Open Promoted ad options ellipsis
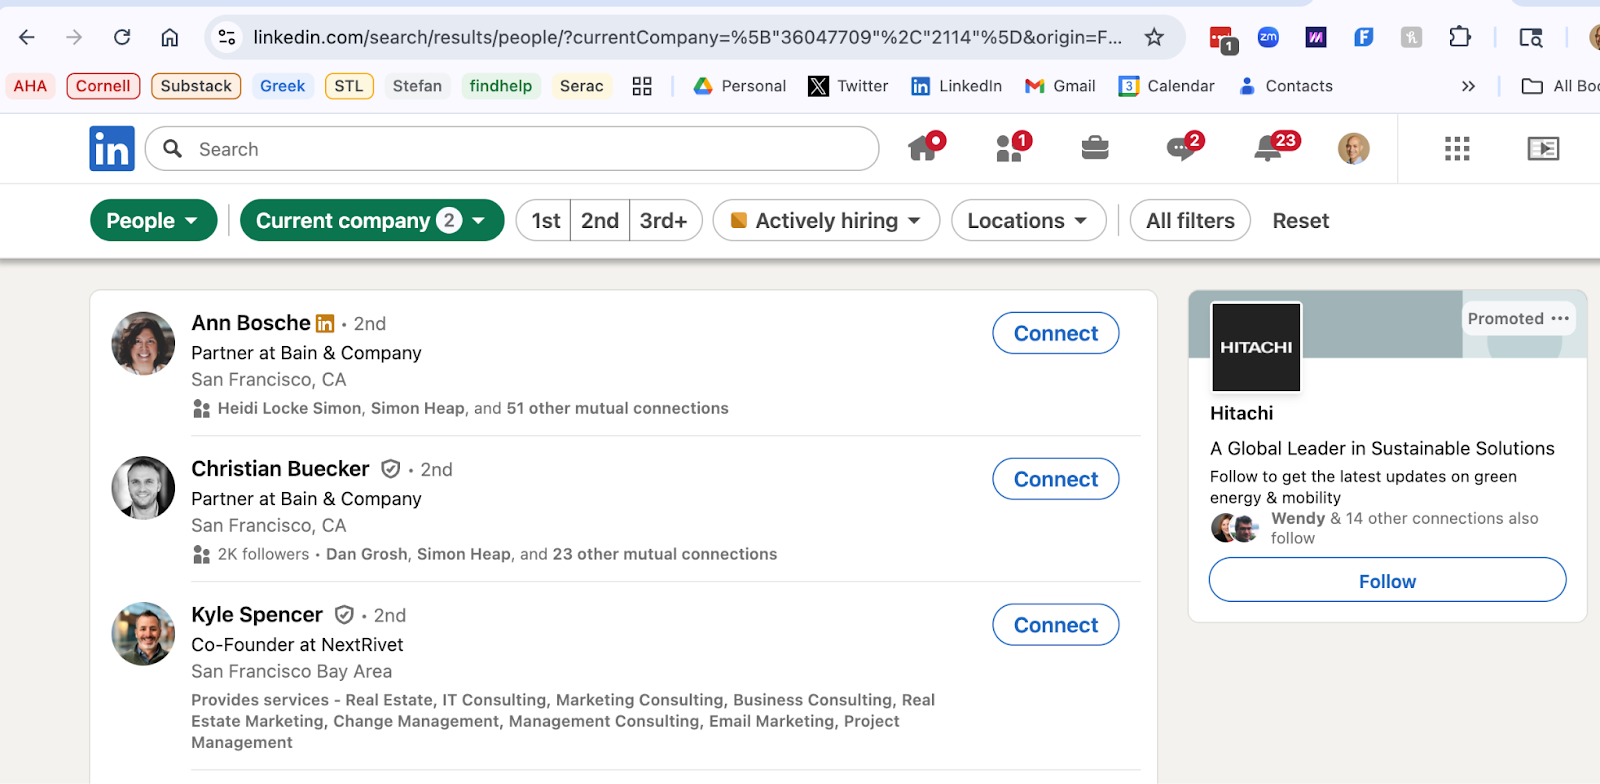Screen dimensions: 1600x784 [1560, 318]
